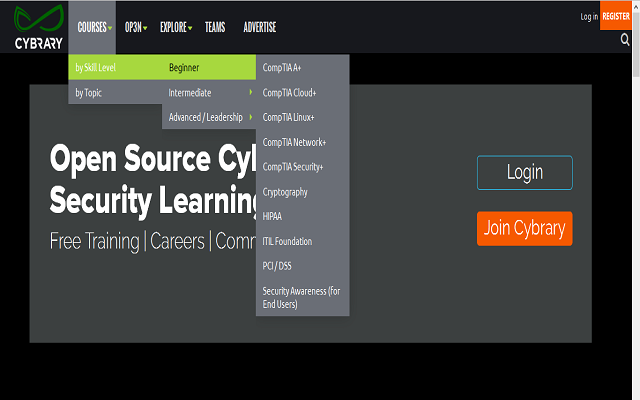640x400 pixels.
Task: Open the CompTIA A+ course
Action: (302, 67)
